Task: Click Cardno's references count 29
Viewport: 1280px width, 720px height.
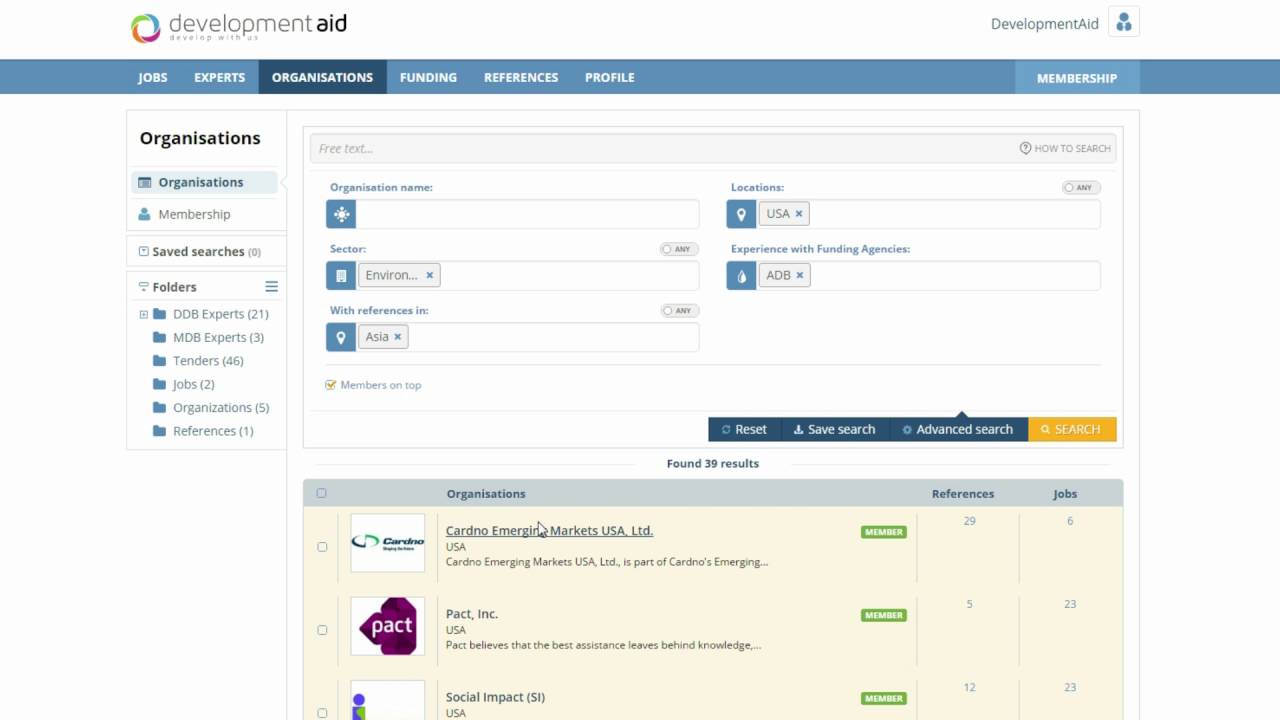Action: point(969,521)
